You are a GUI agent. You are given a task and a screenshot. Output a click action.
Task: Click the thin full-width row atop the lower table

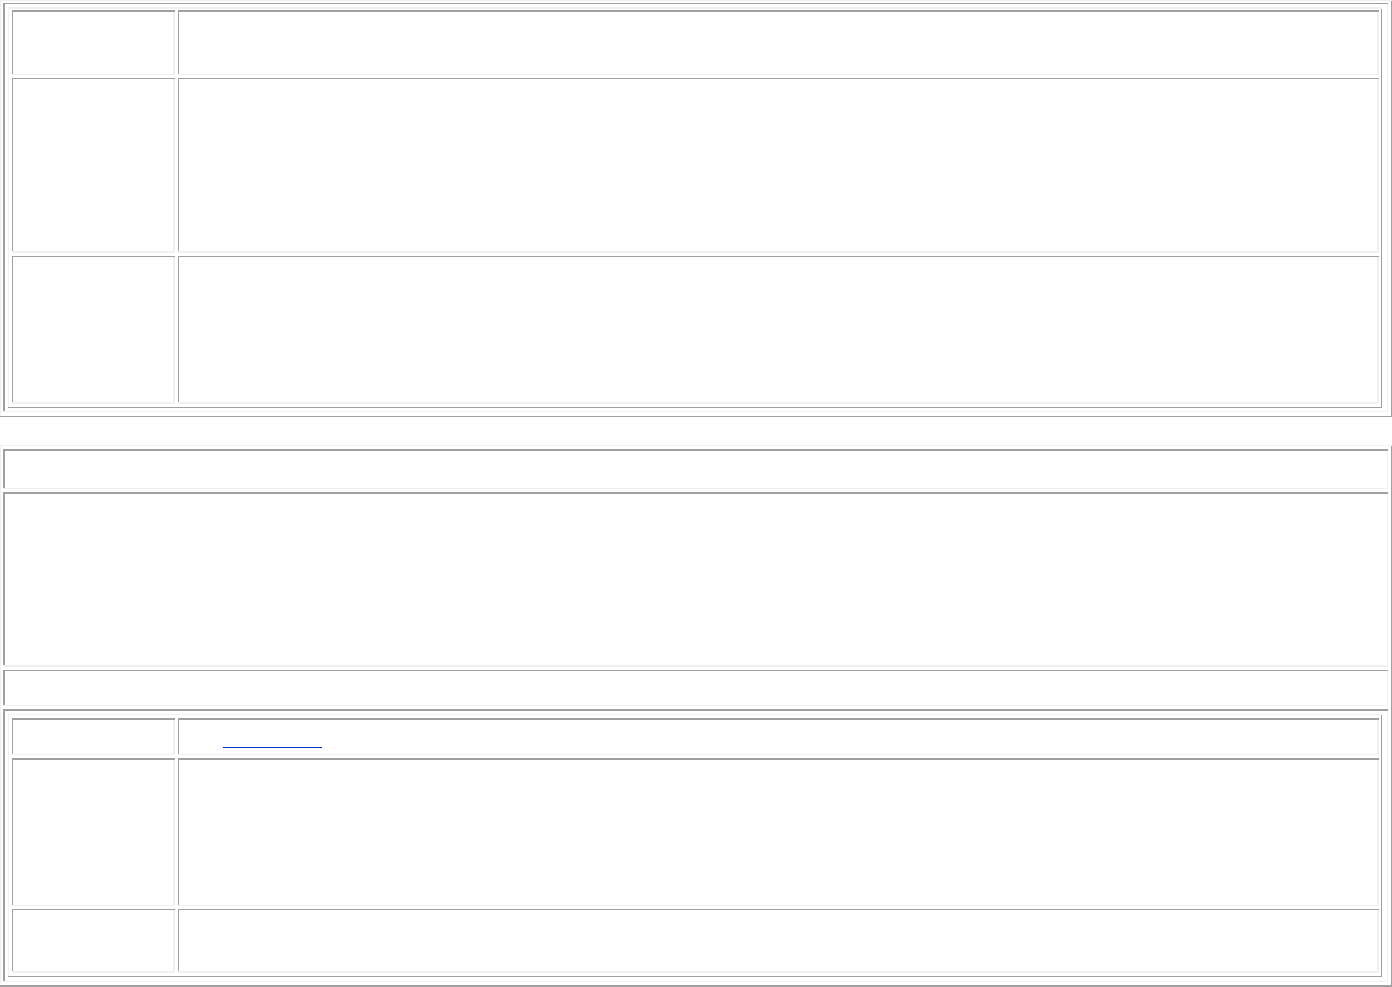(696, 469)
